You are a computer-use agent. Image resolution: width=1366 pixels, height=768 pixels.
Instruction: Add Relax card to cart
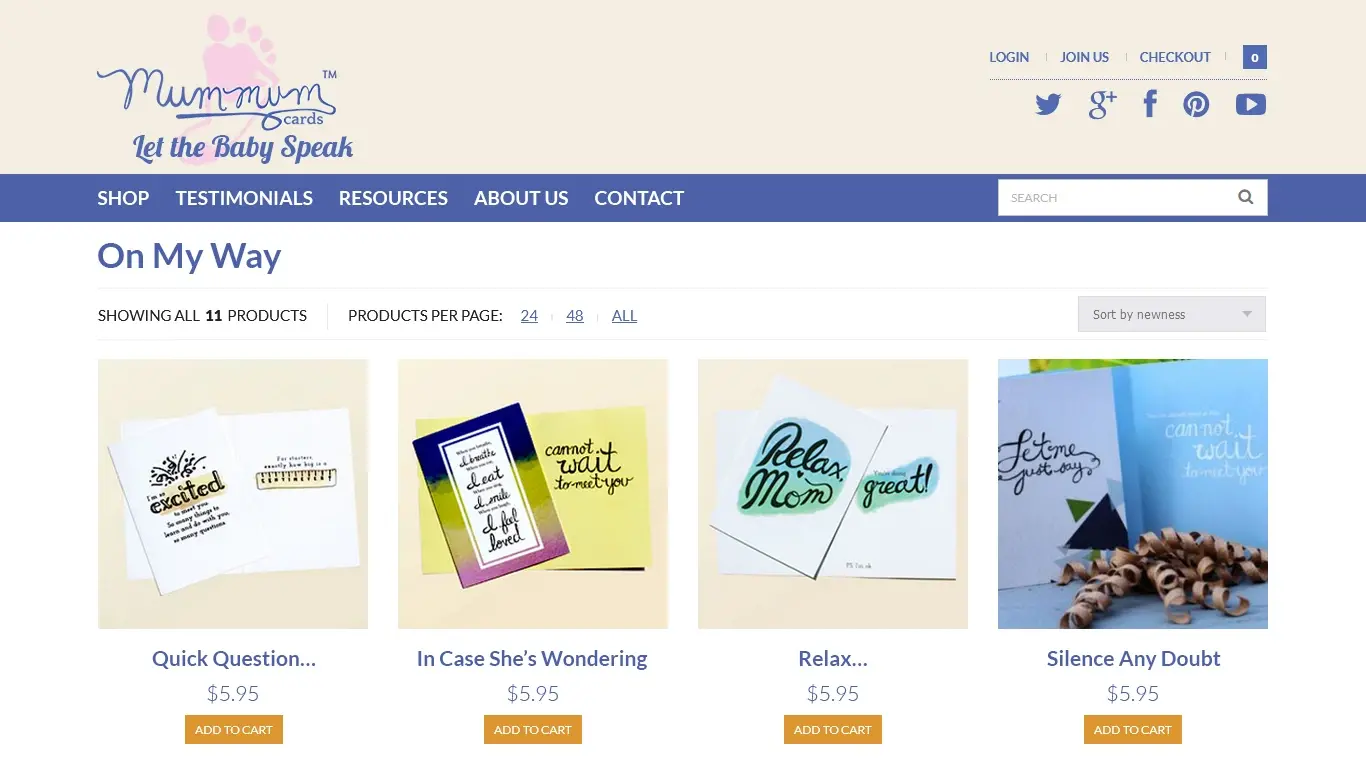(x=832, y=730)
